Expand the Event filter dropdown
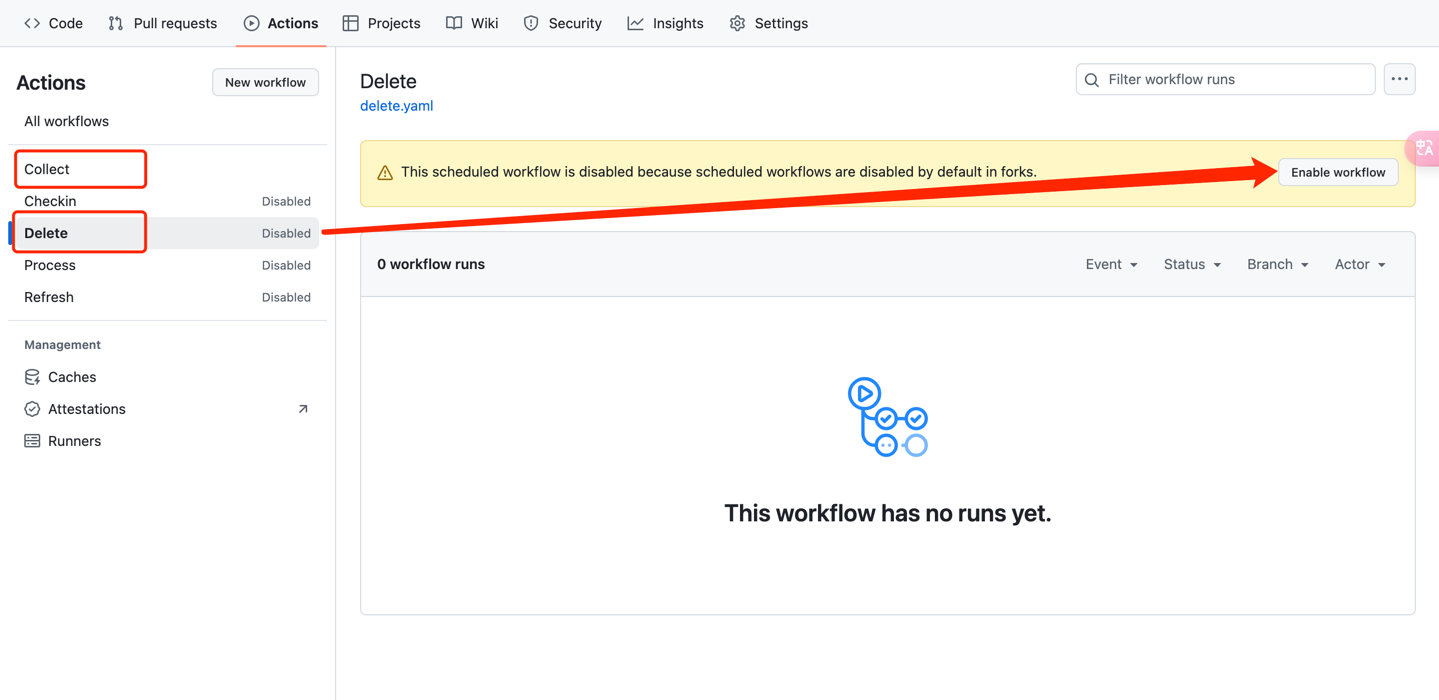The image size is (1439, 700). tap(1112, 264)
